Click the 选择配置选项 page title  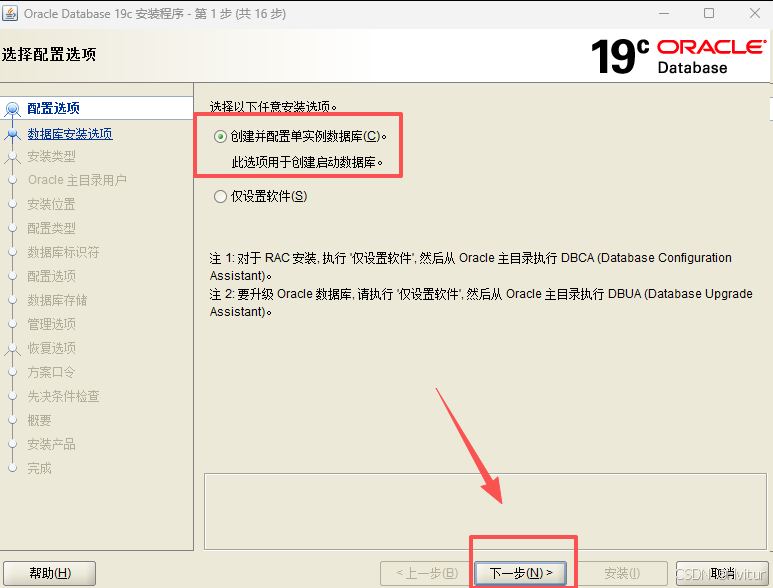pos(49,54)
